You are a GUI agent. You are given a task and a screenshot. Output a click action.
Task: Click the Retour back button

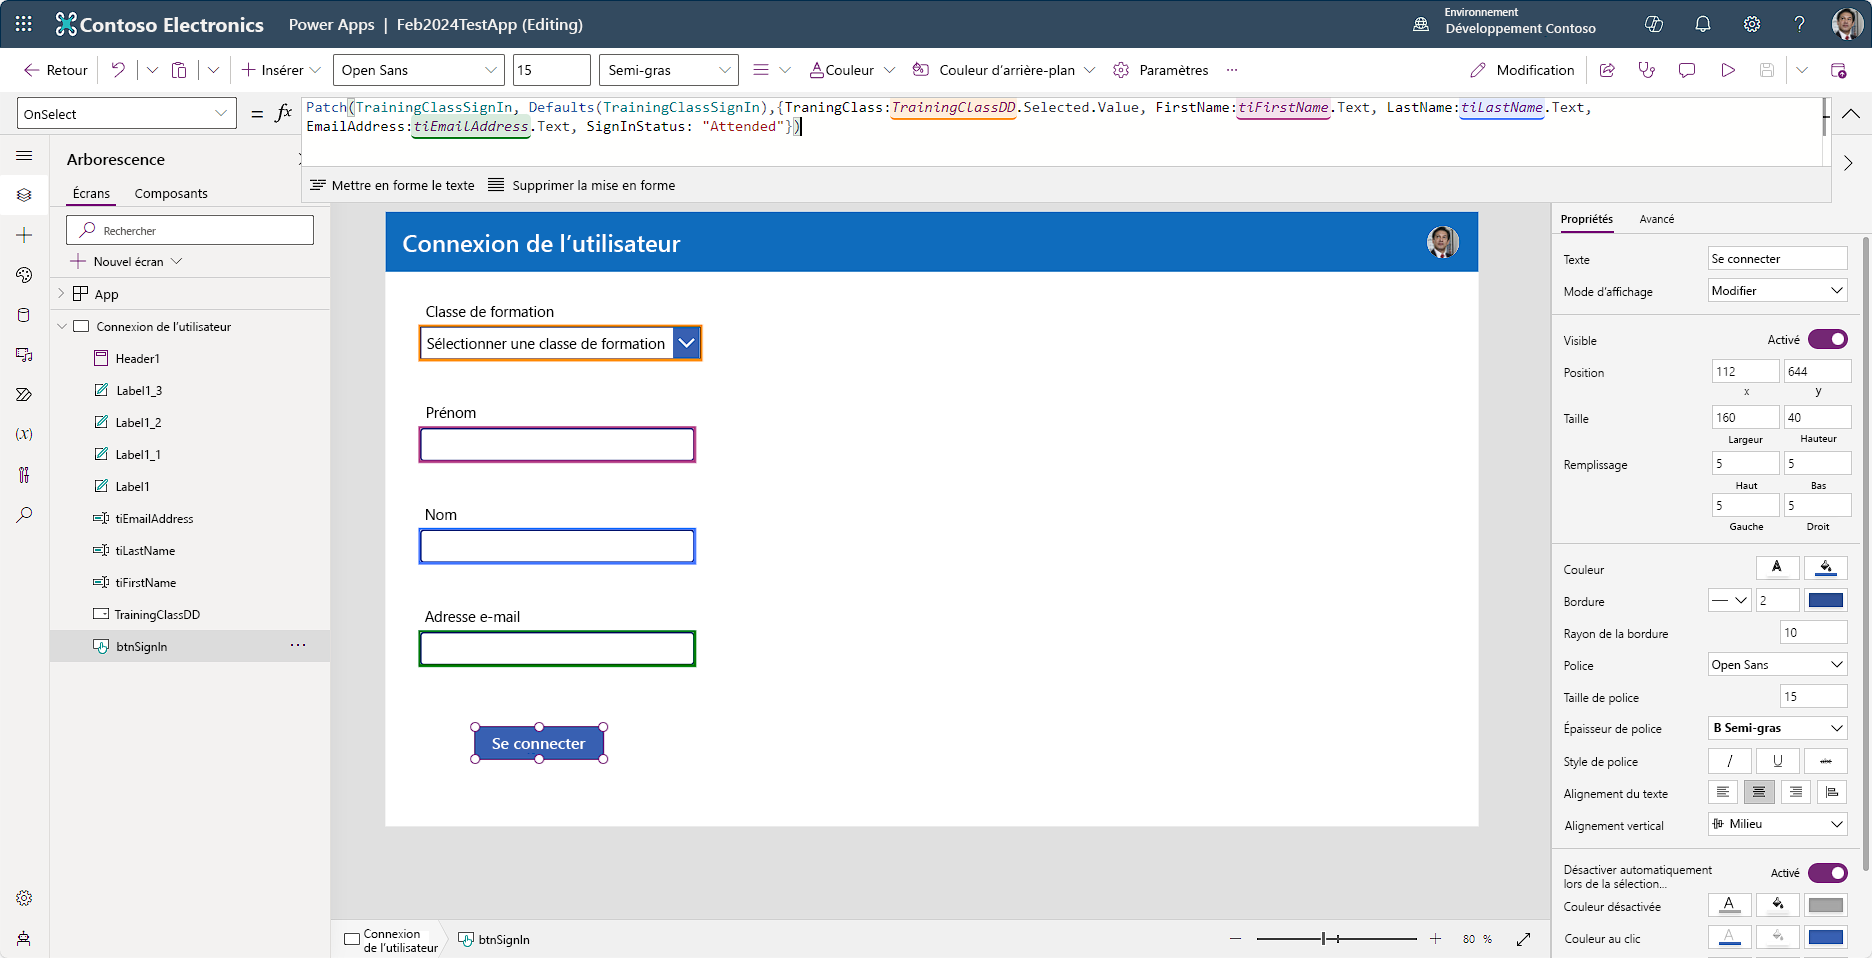pos(55,70)
